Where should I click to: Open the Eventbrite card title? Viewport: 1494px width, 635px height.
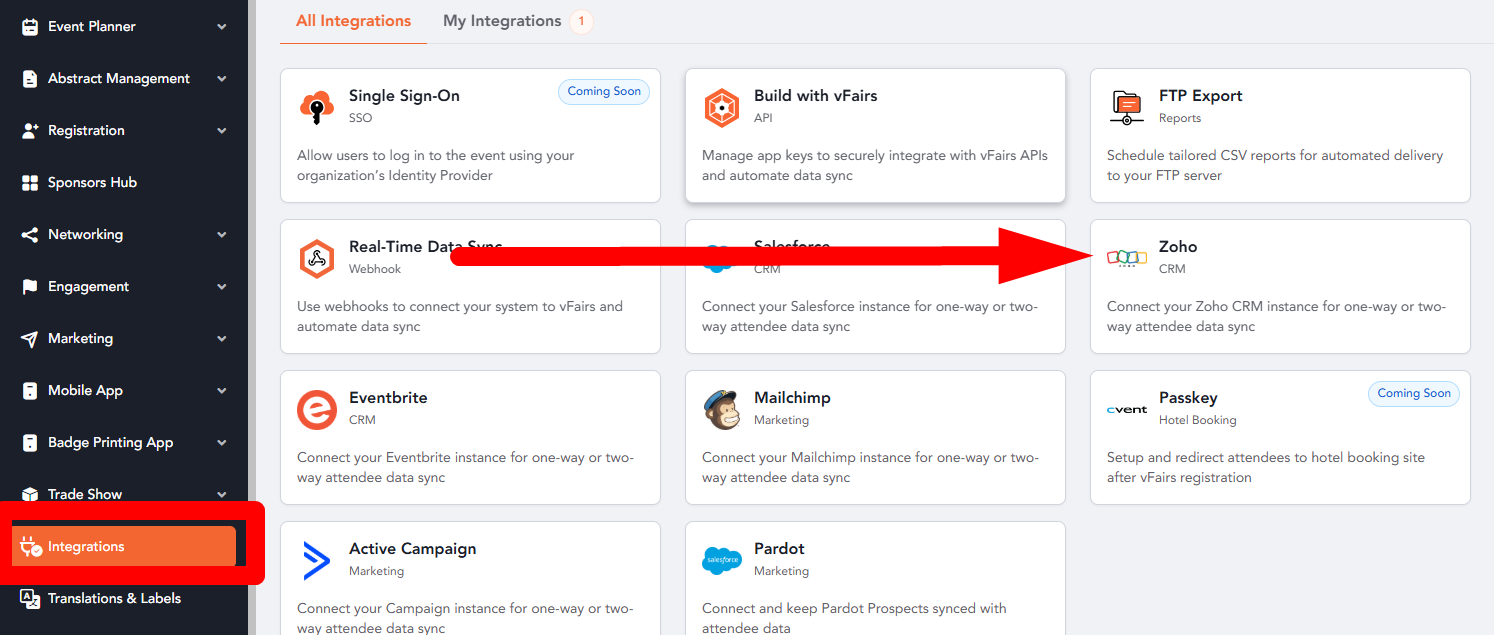coord(388,398)
